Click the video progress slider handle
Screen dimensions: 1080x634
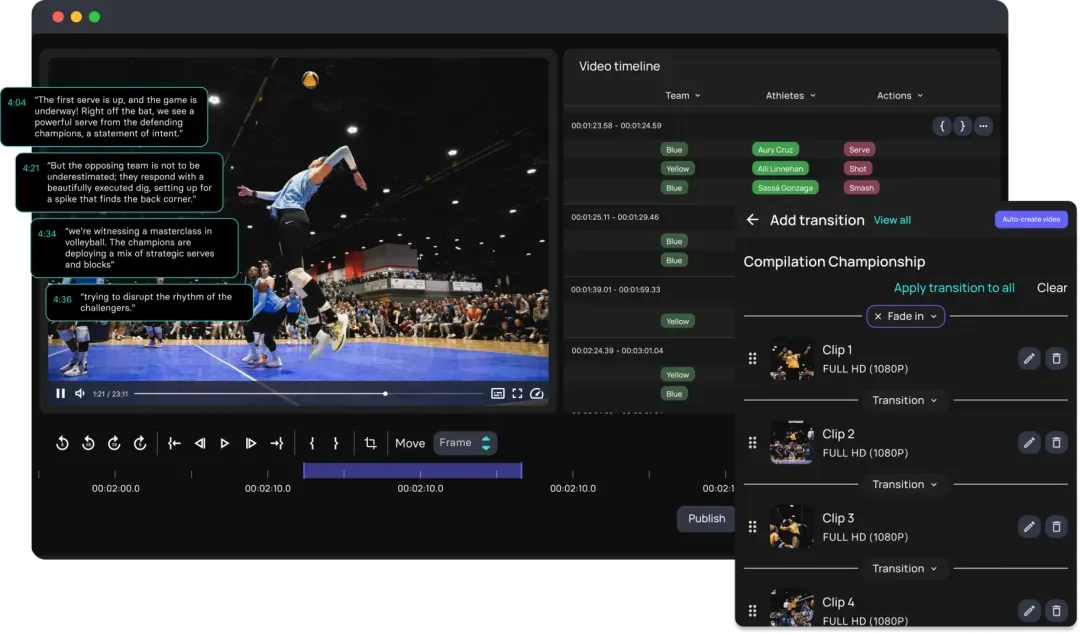(386, 394)
